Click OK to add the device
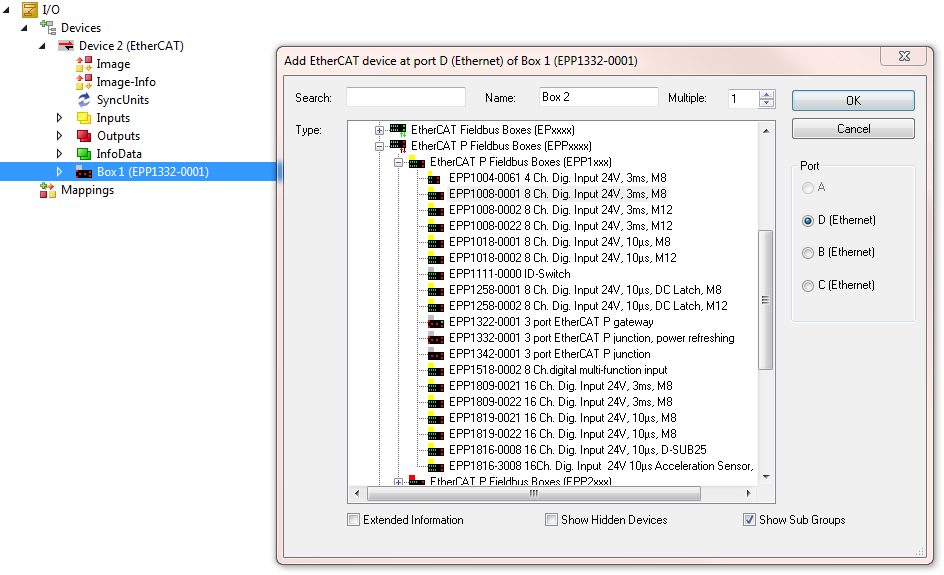Screen dimensions: 944x575 (853, 101)
